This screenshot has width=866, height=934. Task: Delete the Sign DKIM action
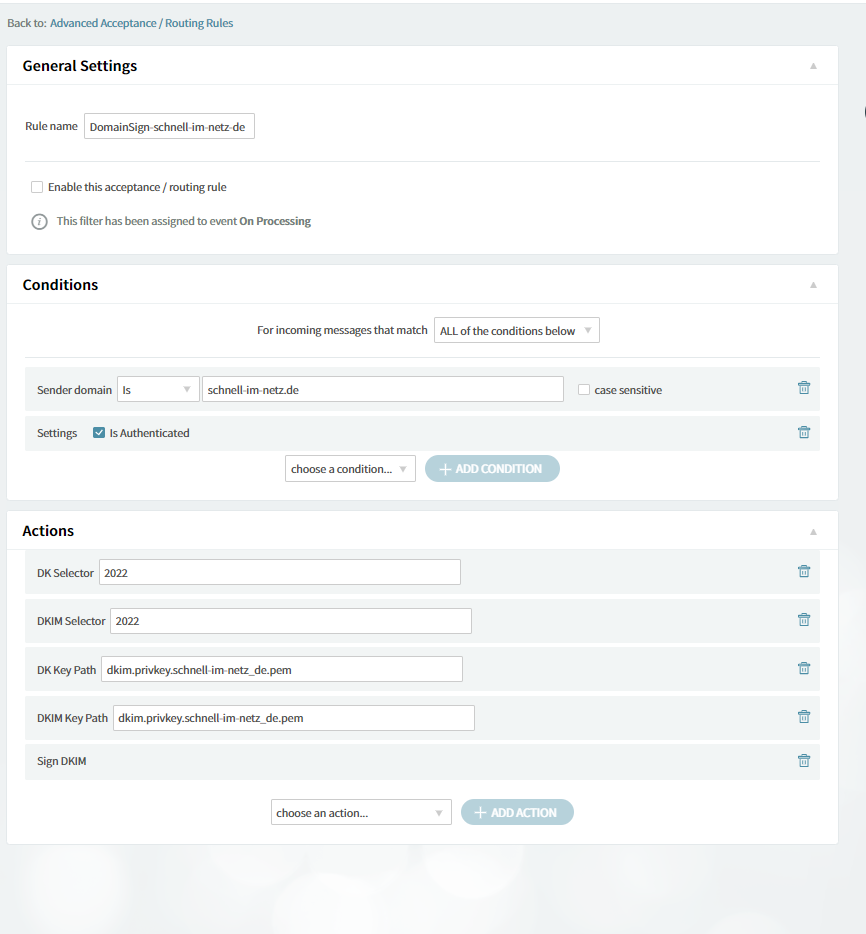pos(803,761)
